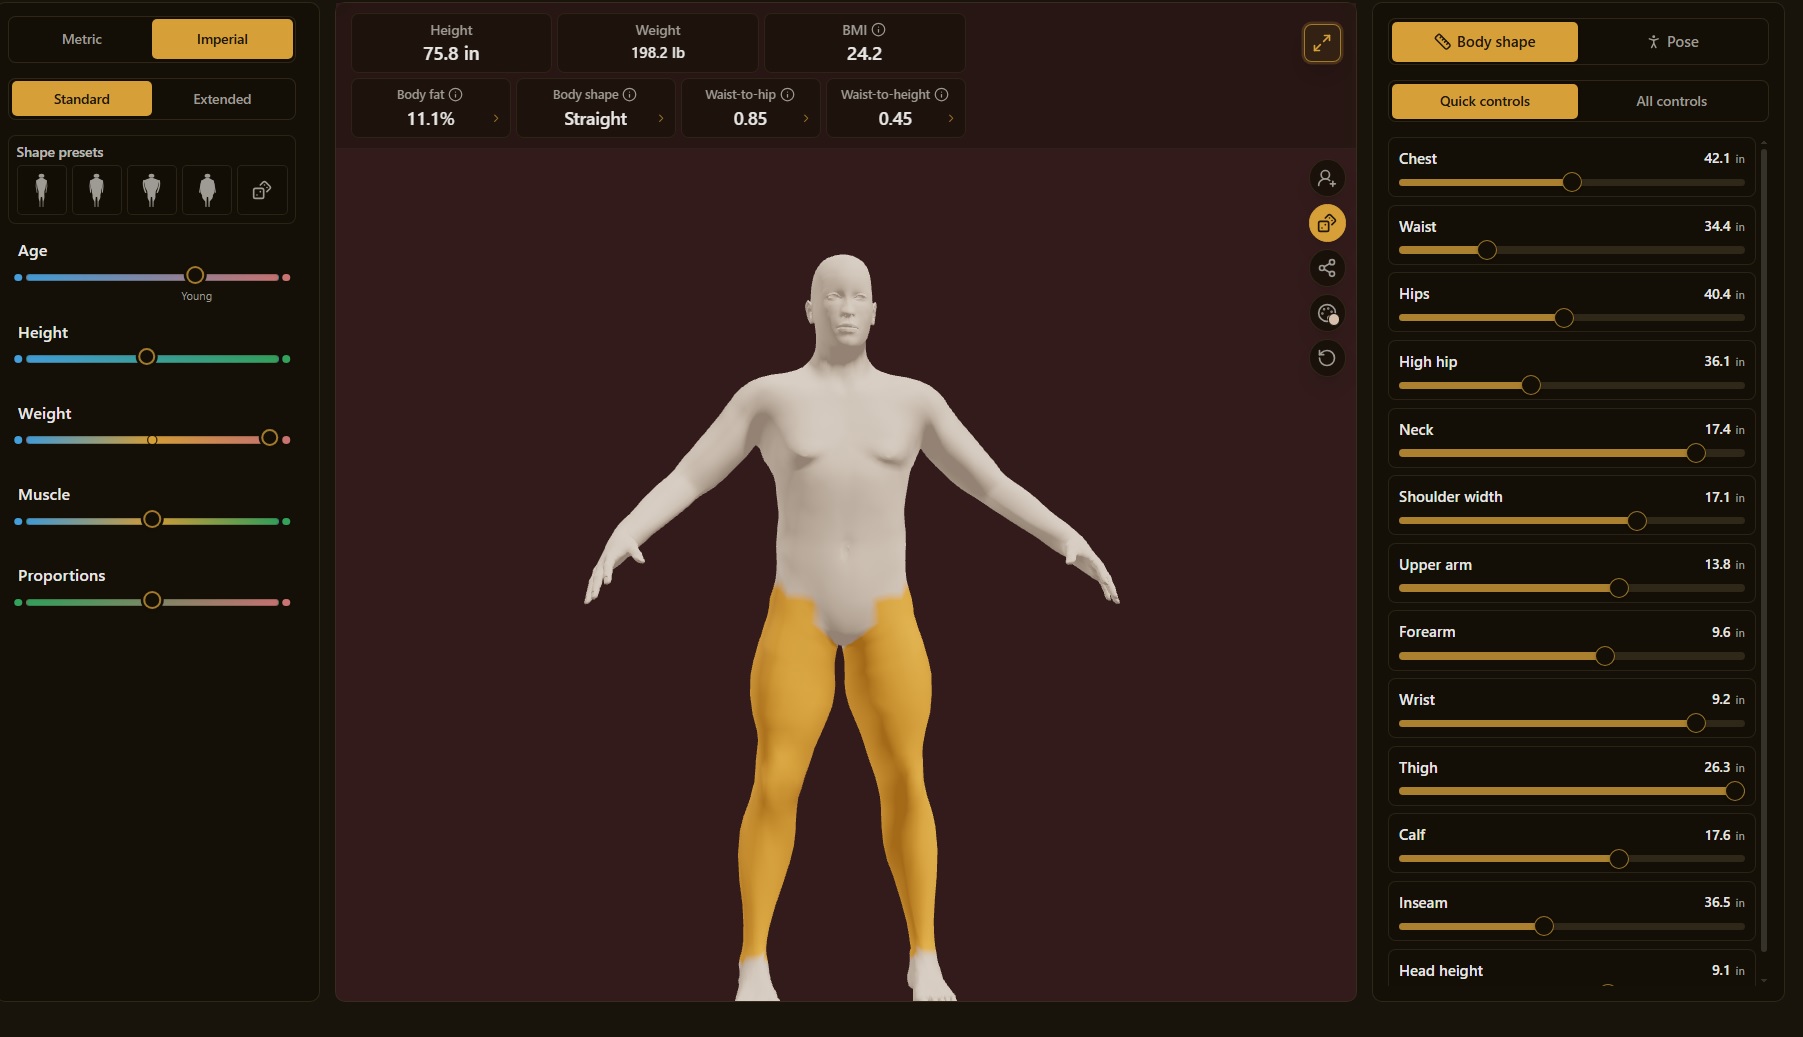1803x1037 pixels.
Task: Click the Weight slider handle in left panel
Action: pyautogui.click(x=269, y=438)
